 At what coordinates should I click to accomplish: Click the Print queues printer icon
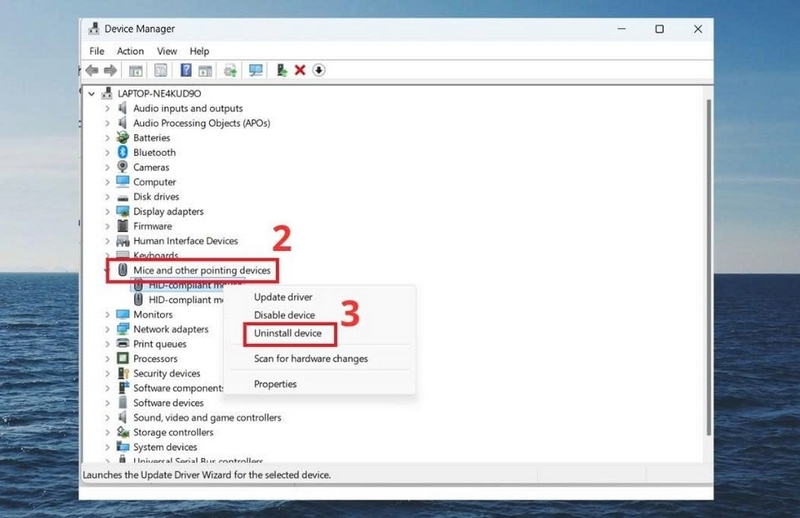pyautogui.click(x=122, y=344)
